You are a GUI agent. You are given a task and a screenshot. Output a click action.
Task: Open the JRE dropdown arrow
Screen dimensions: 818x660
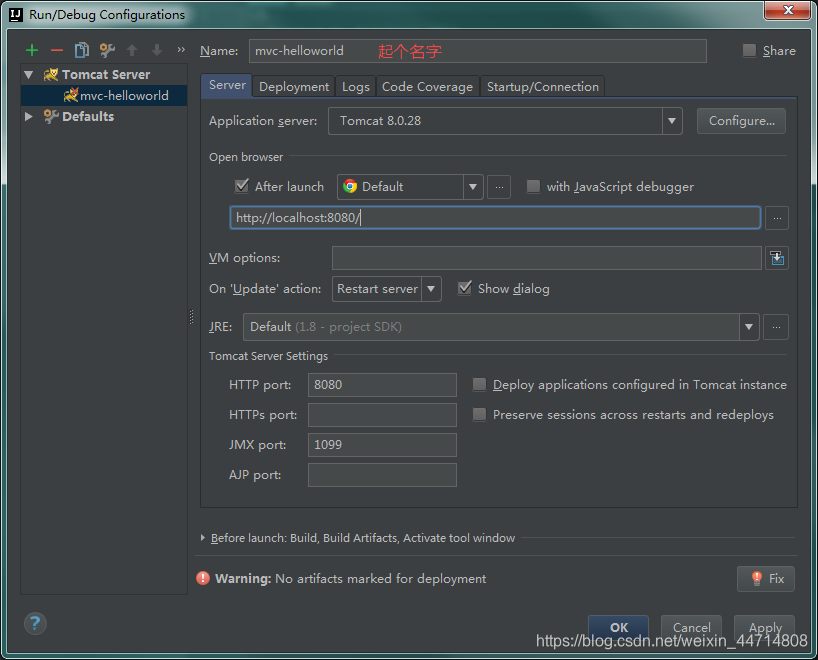[x=749, y=327]
